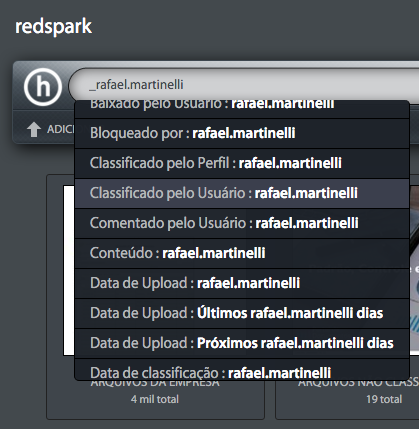419x429 pixels.
Task: Click the redspark title text
Action: (x=53, y=27)
